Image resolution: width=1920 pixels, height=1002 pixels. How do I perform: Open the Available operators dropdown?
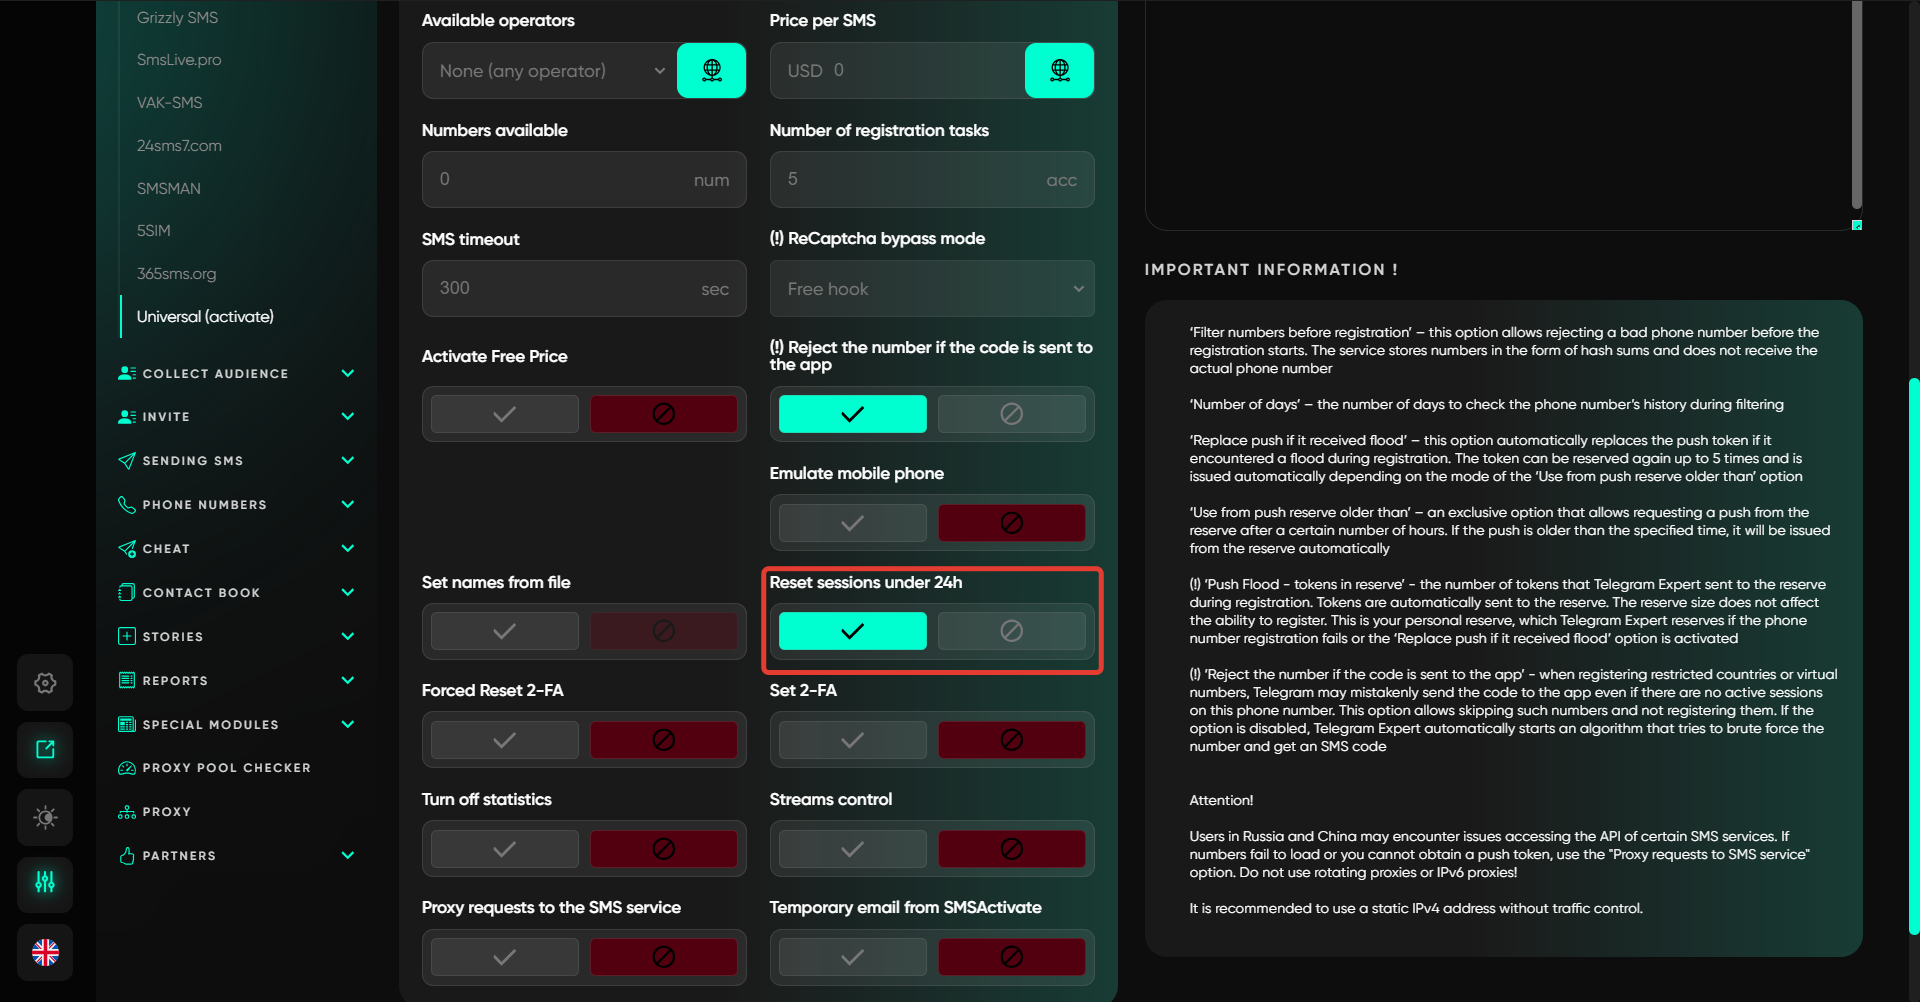coord(550,71)
